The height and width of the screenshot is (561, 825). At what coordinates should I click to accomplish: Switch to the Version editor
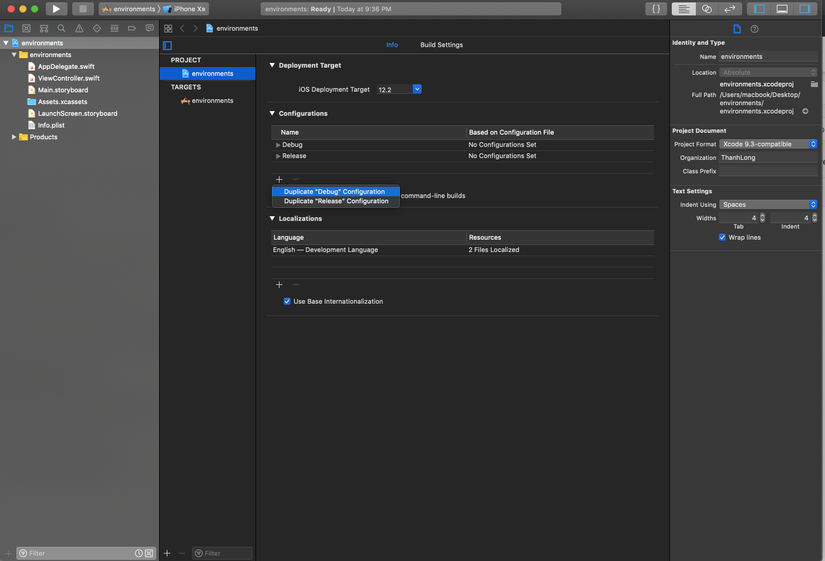(x=730, y=9)
